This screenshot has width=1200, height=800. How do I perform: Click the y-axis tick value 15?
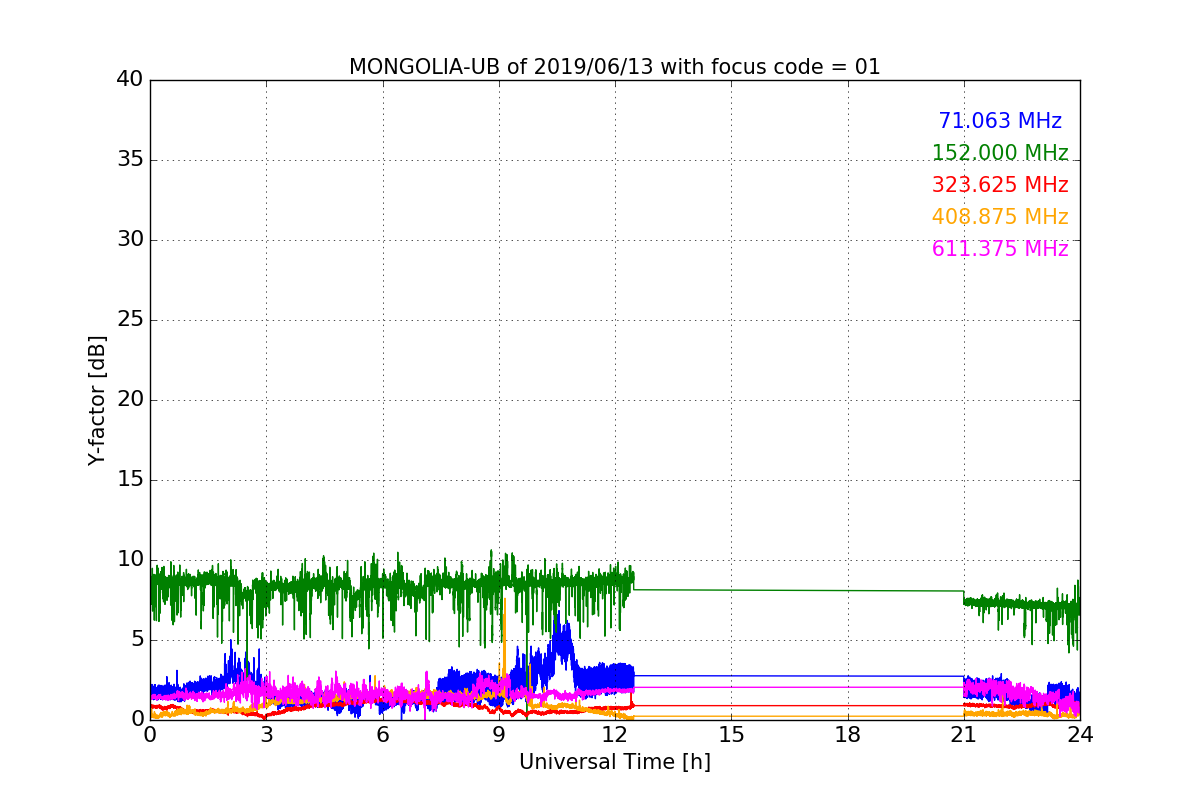[130, 479]
